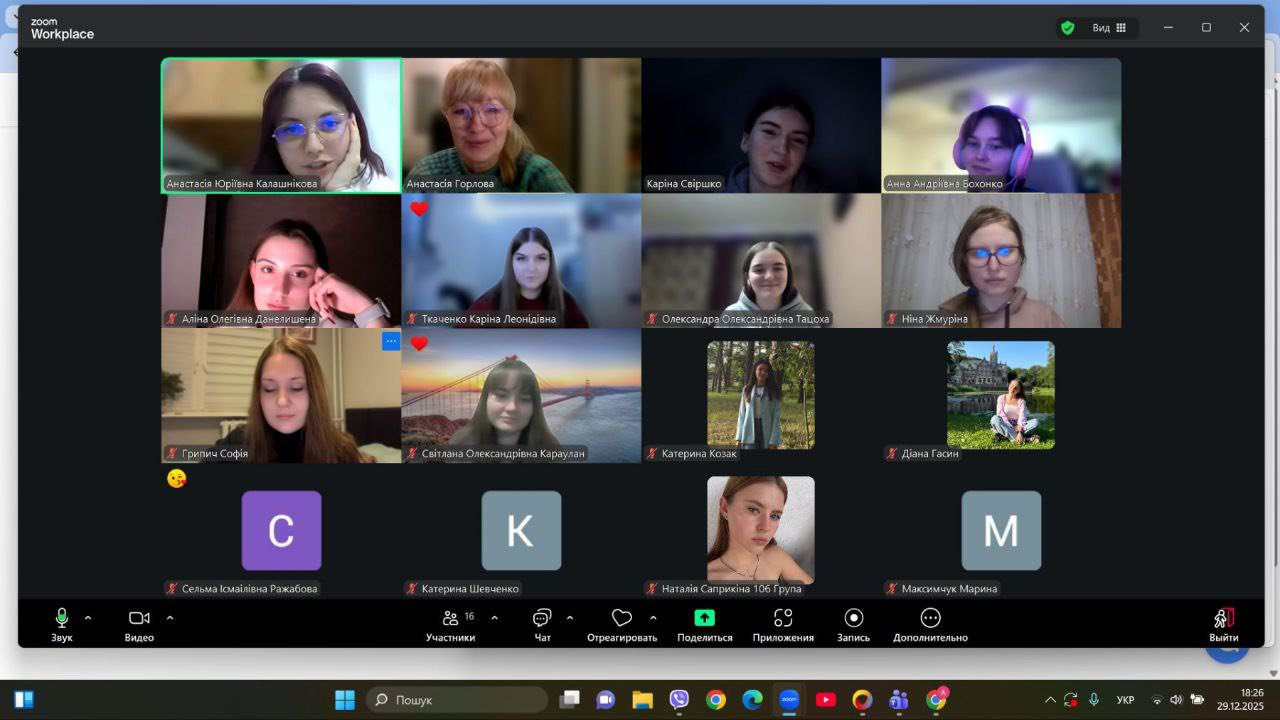Open the Zoom taskbar icon
The height and width of the screenshot is (720, 1280).
point(789,700)
